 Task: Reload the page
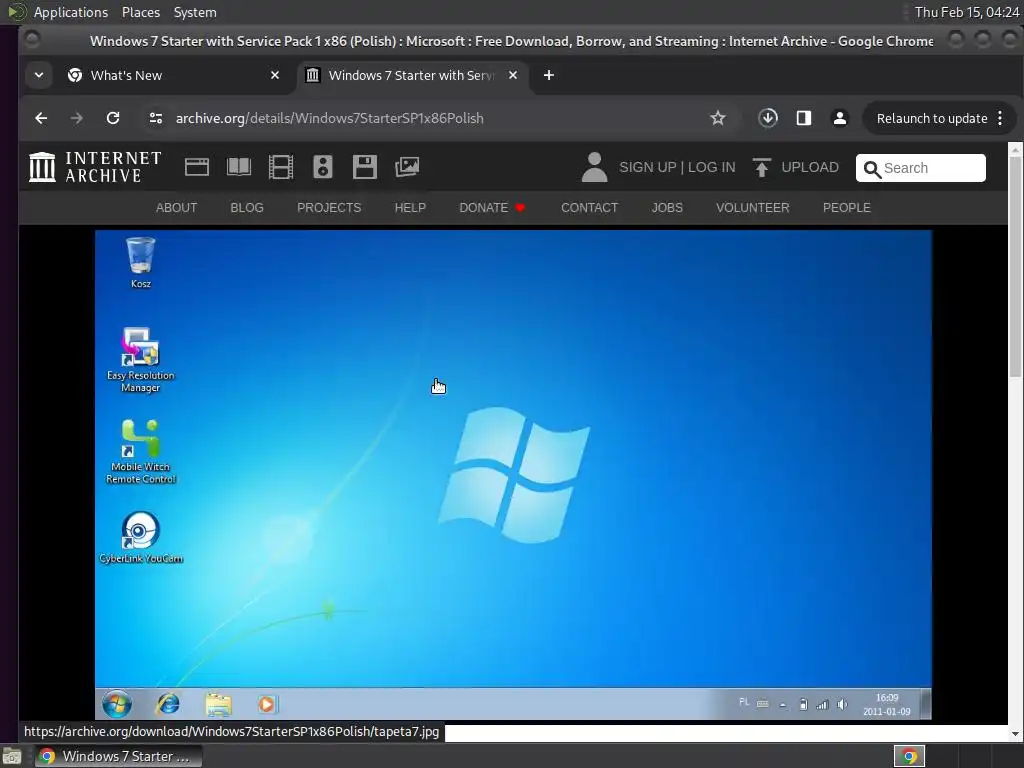click(113, 118)
